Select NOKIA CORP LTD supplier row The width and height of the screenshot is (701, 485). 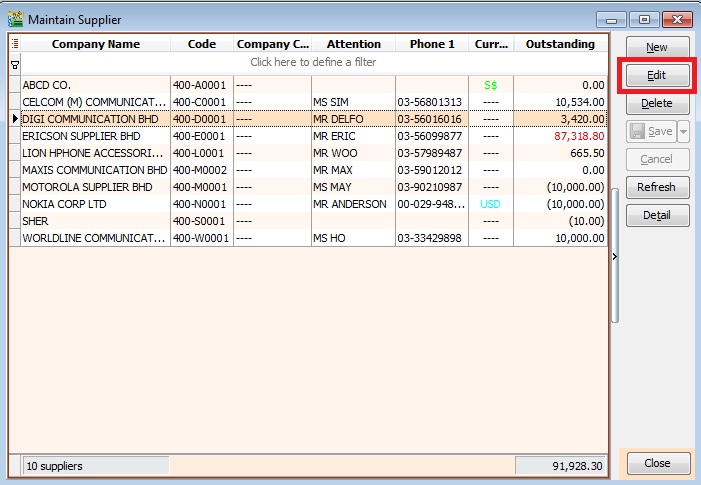tap(95, 204)
